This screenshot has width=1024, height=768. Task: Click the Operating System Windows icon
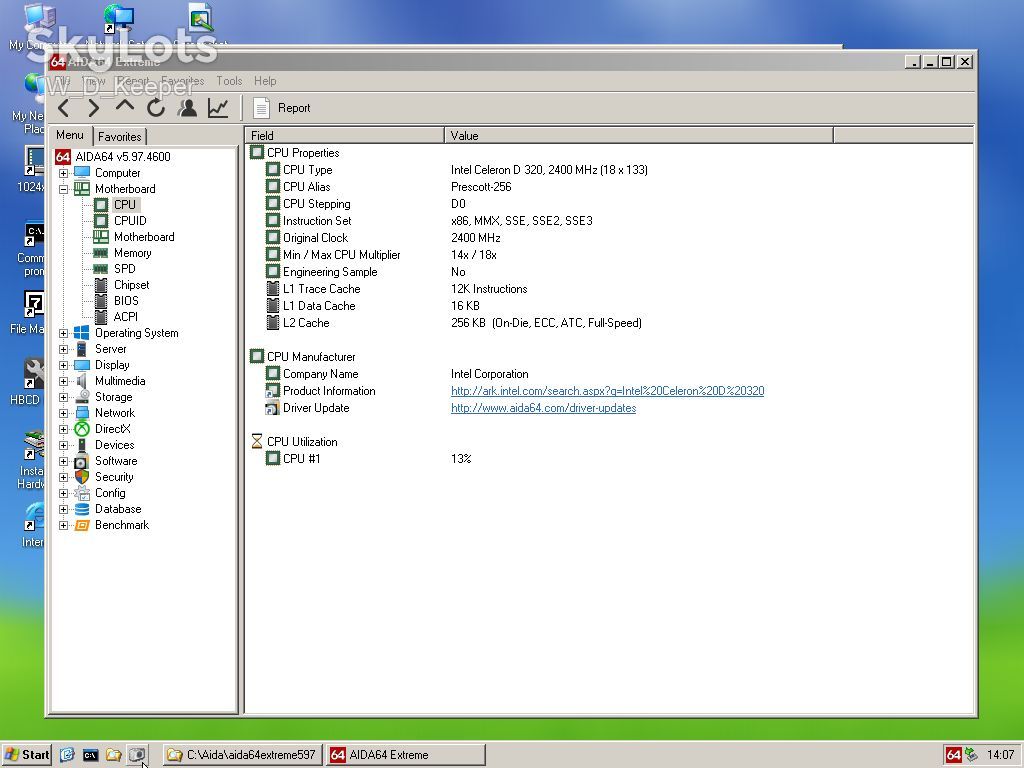82,333
